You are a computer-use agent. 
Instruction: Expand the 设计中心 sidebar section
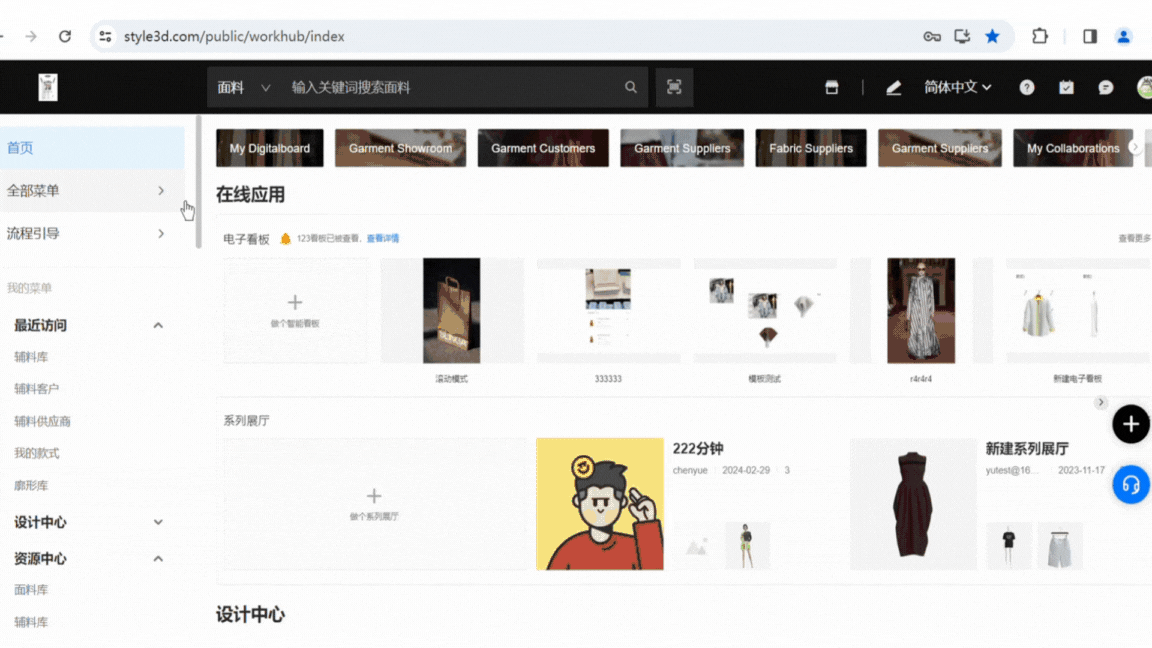pos(158,522)
